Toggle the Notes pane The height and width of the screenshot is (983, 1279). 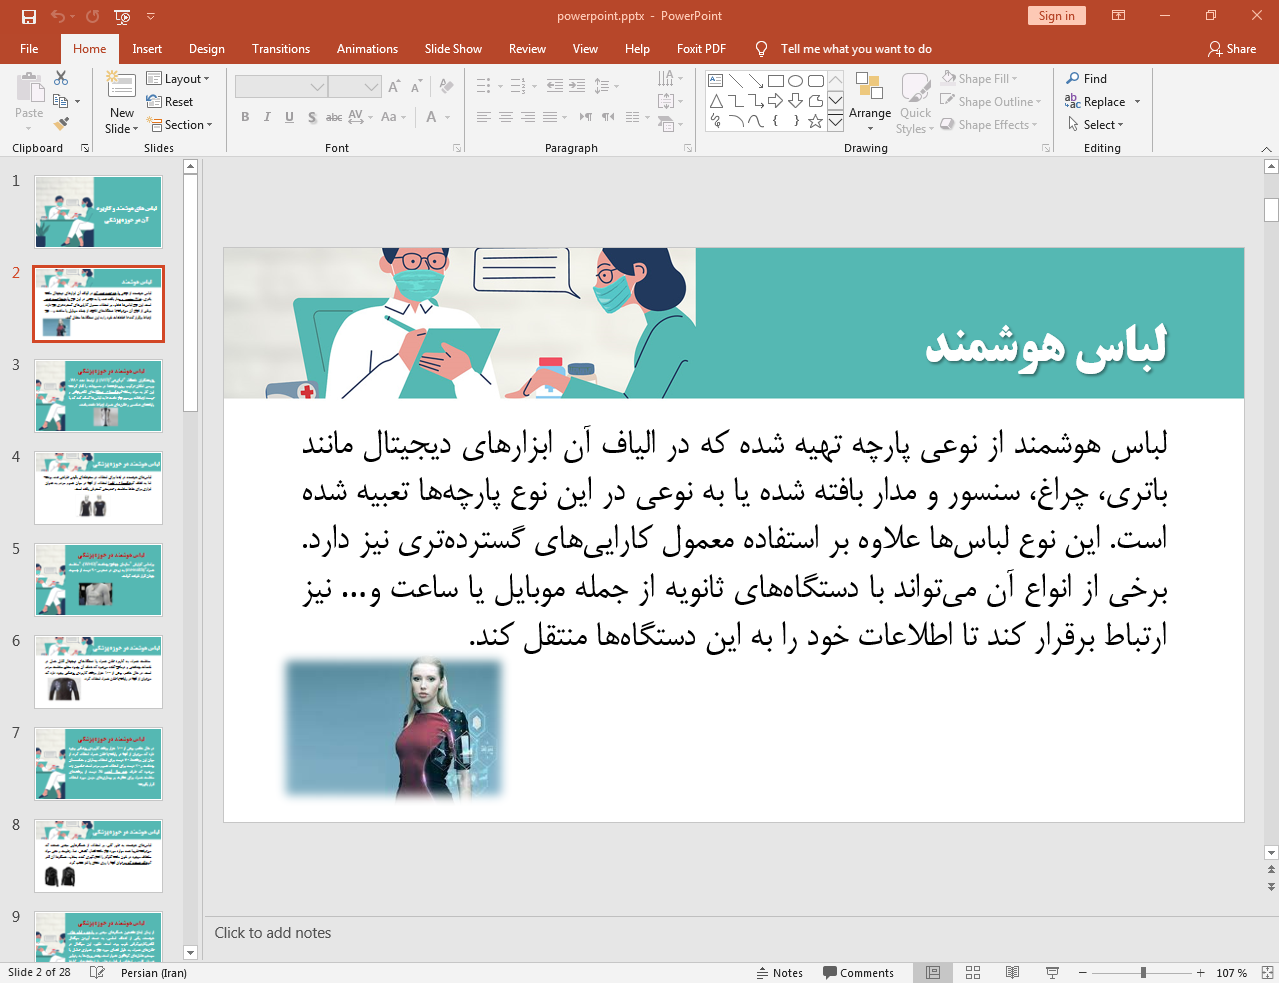pyautogui.click(x=779, y=972)
